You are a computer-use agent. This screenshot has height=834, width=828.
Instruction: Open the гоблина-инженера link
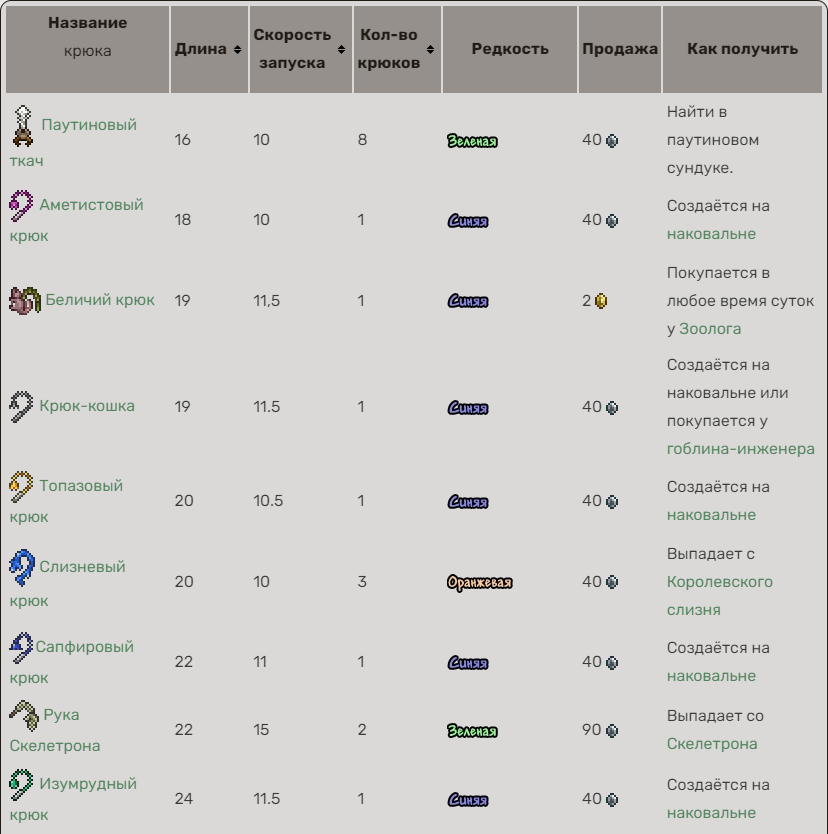coord(740,449)
